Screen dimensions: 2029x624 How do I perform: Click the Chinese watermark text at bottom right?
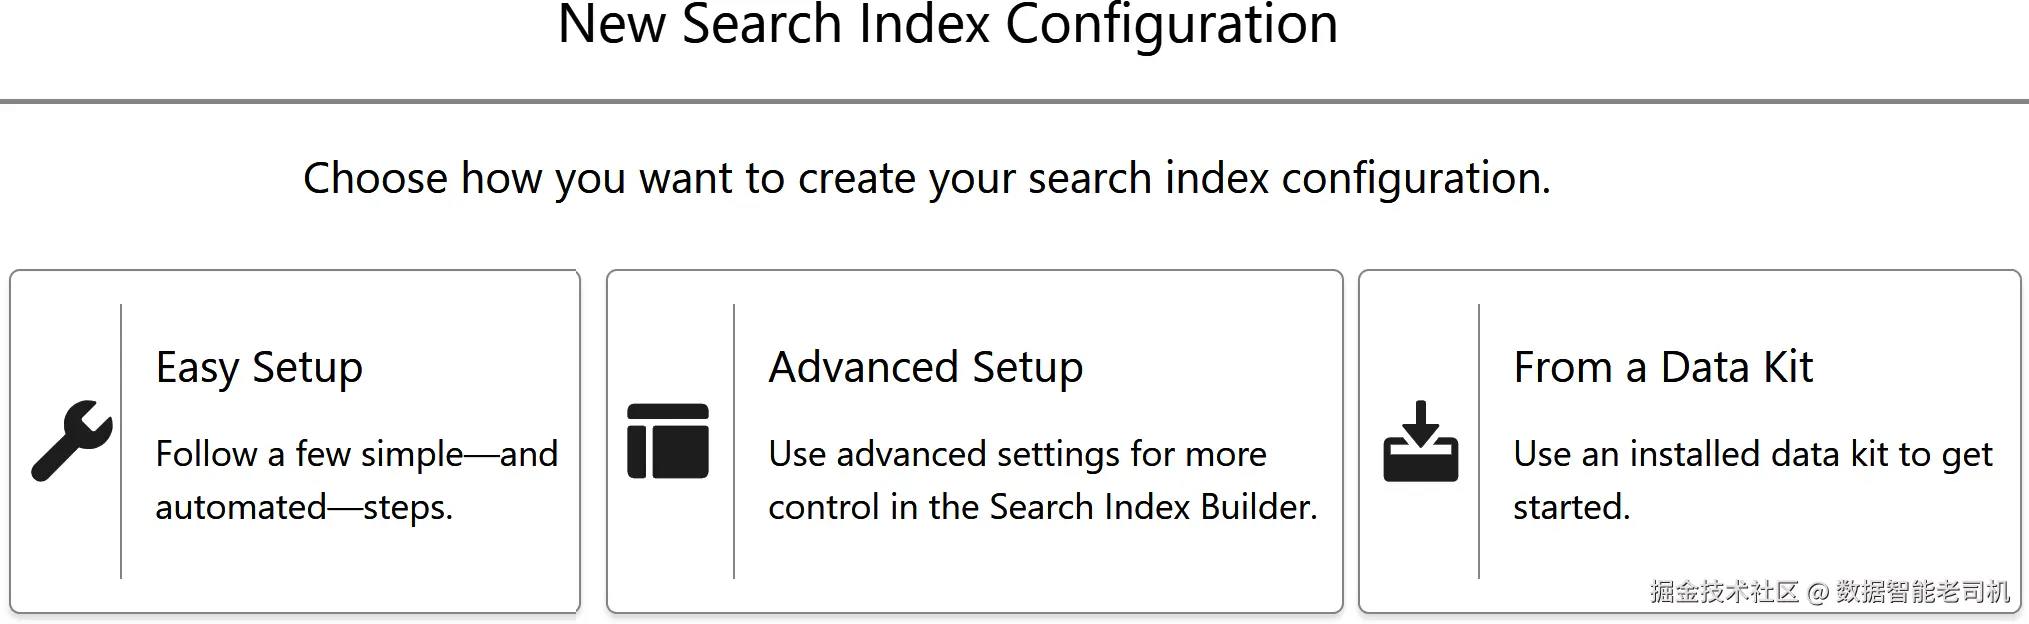[x=1829, y=592]
